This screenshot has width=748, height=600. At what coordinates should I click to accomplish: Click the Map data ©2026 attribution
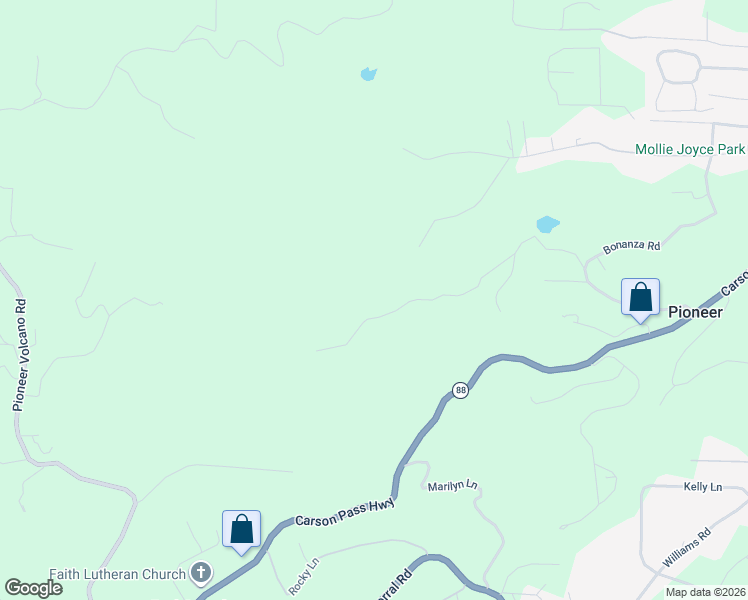click(x=706, y=593)
